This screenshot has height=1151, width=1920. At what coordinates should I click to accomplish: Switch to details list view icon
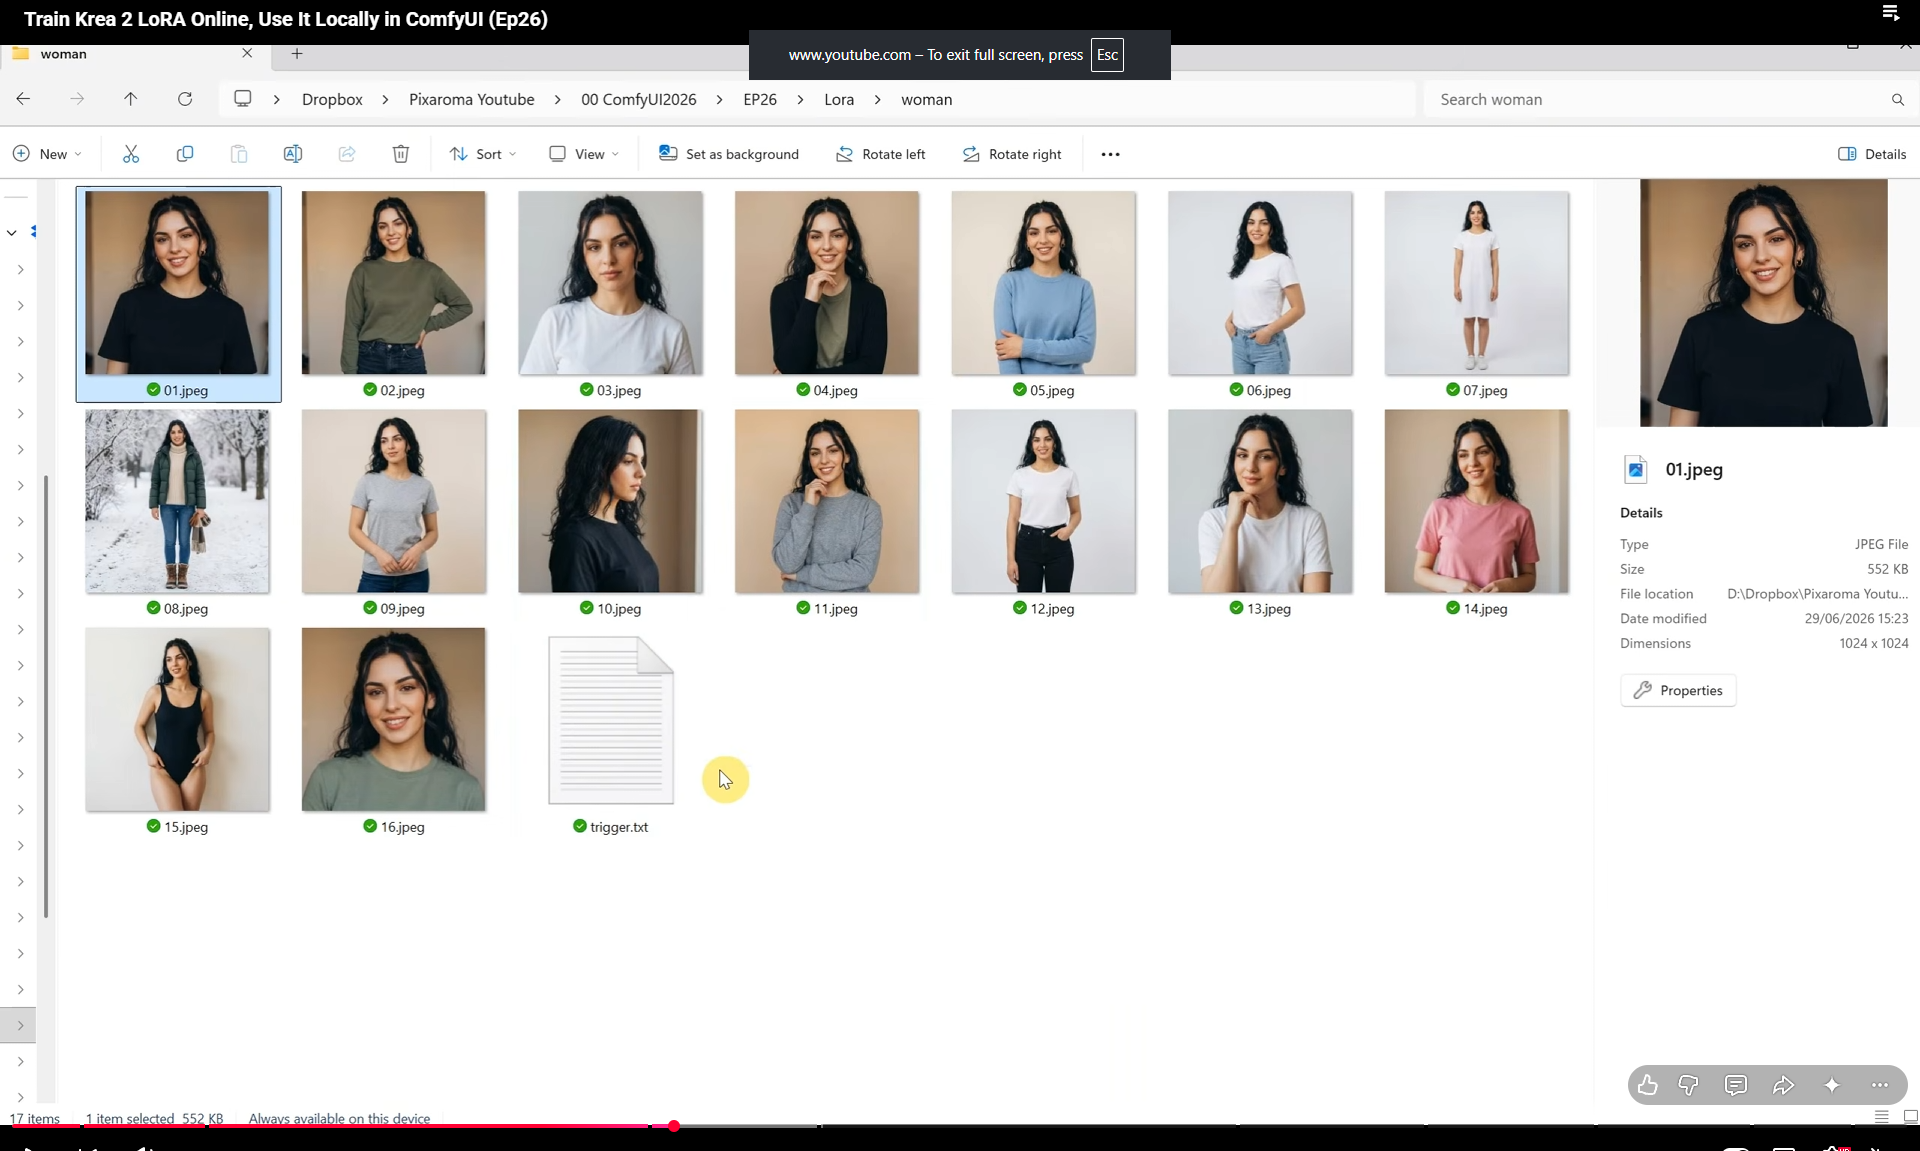pyautogui.click(x=1881, y=1116)
